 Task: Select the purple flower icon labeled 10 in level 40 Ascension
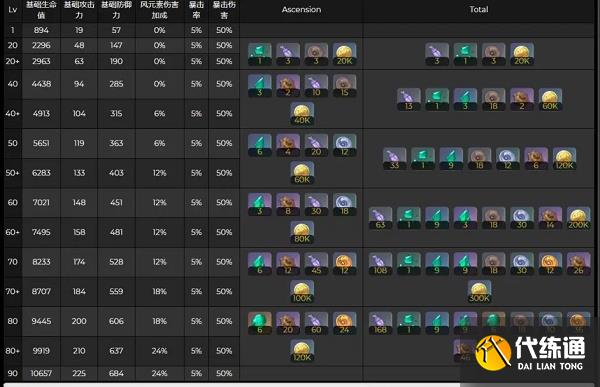tap(316, 85)
